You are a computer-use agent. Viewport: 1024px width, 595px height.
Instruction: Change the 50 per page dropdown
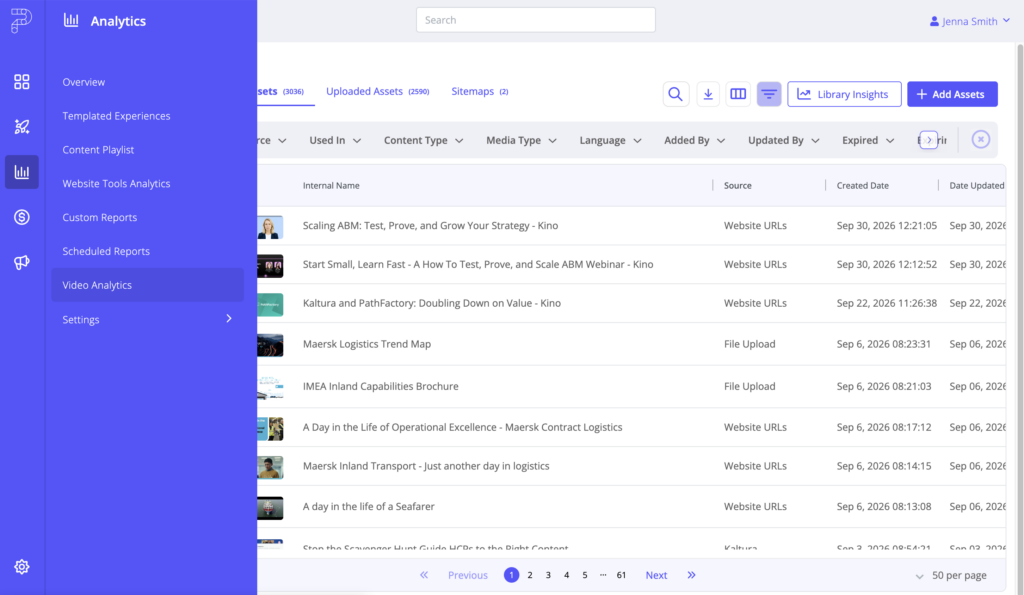click(x=952, y=575)
